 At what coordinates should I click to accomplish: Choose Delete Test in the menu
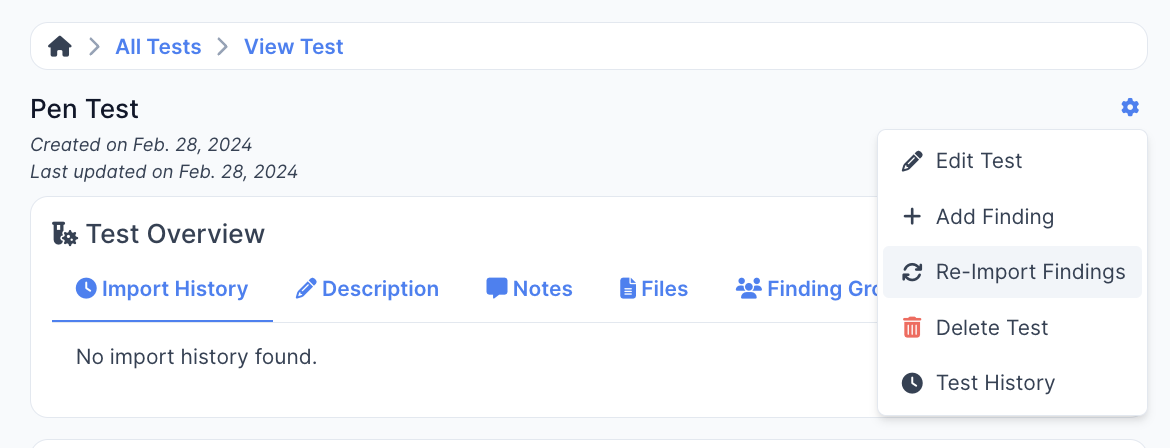(991, 328)
